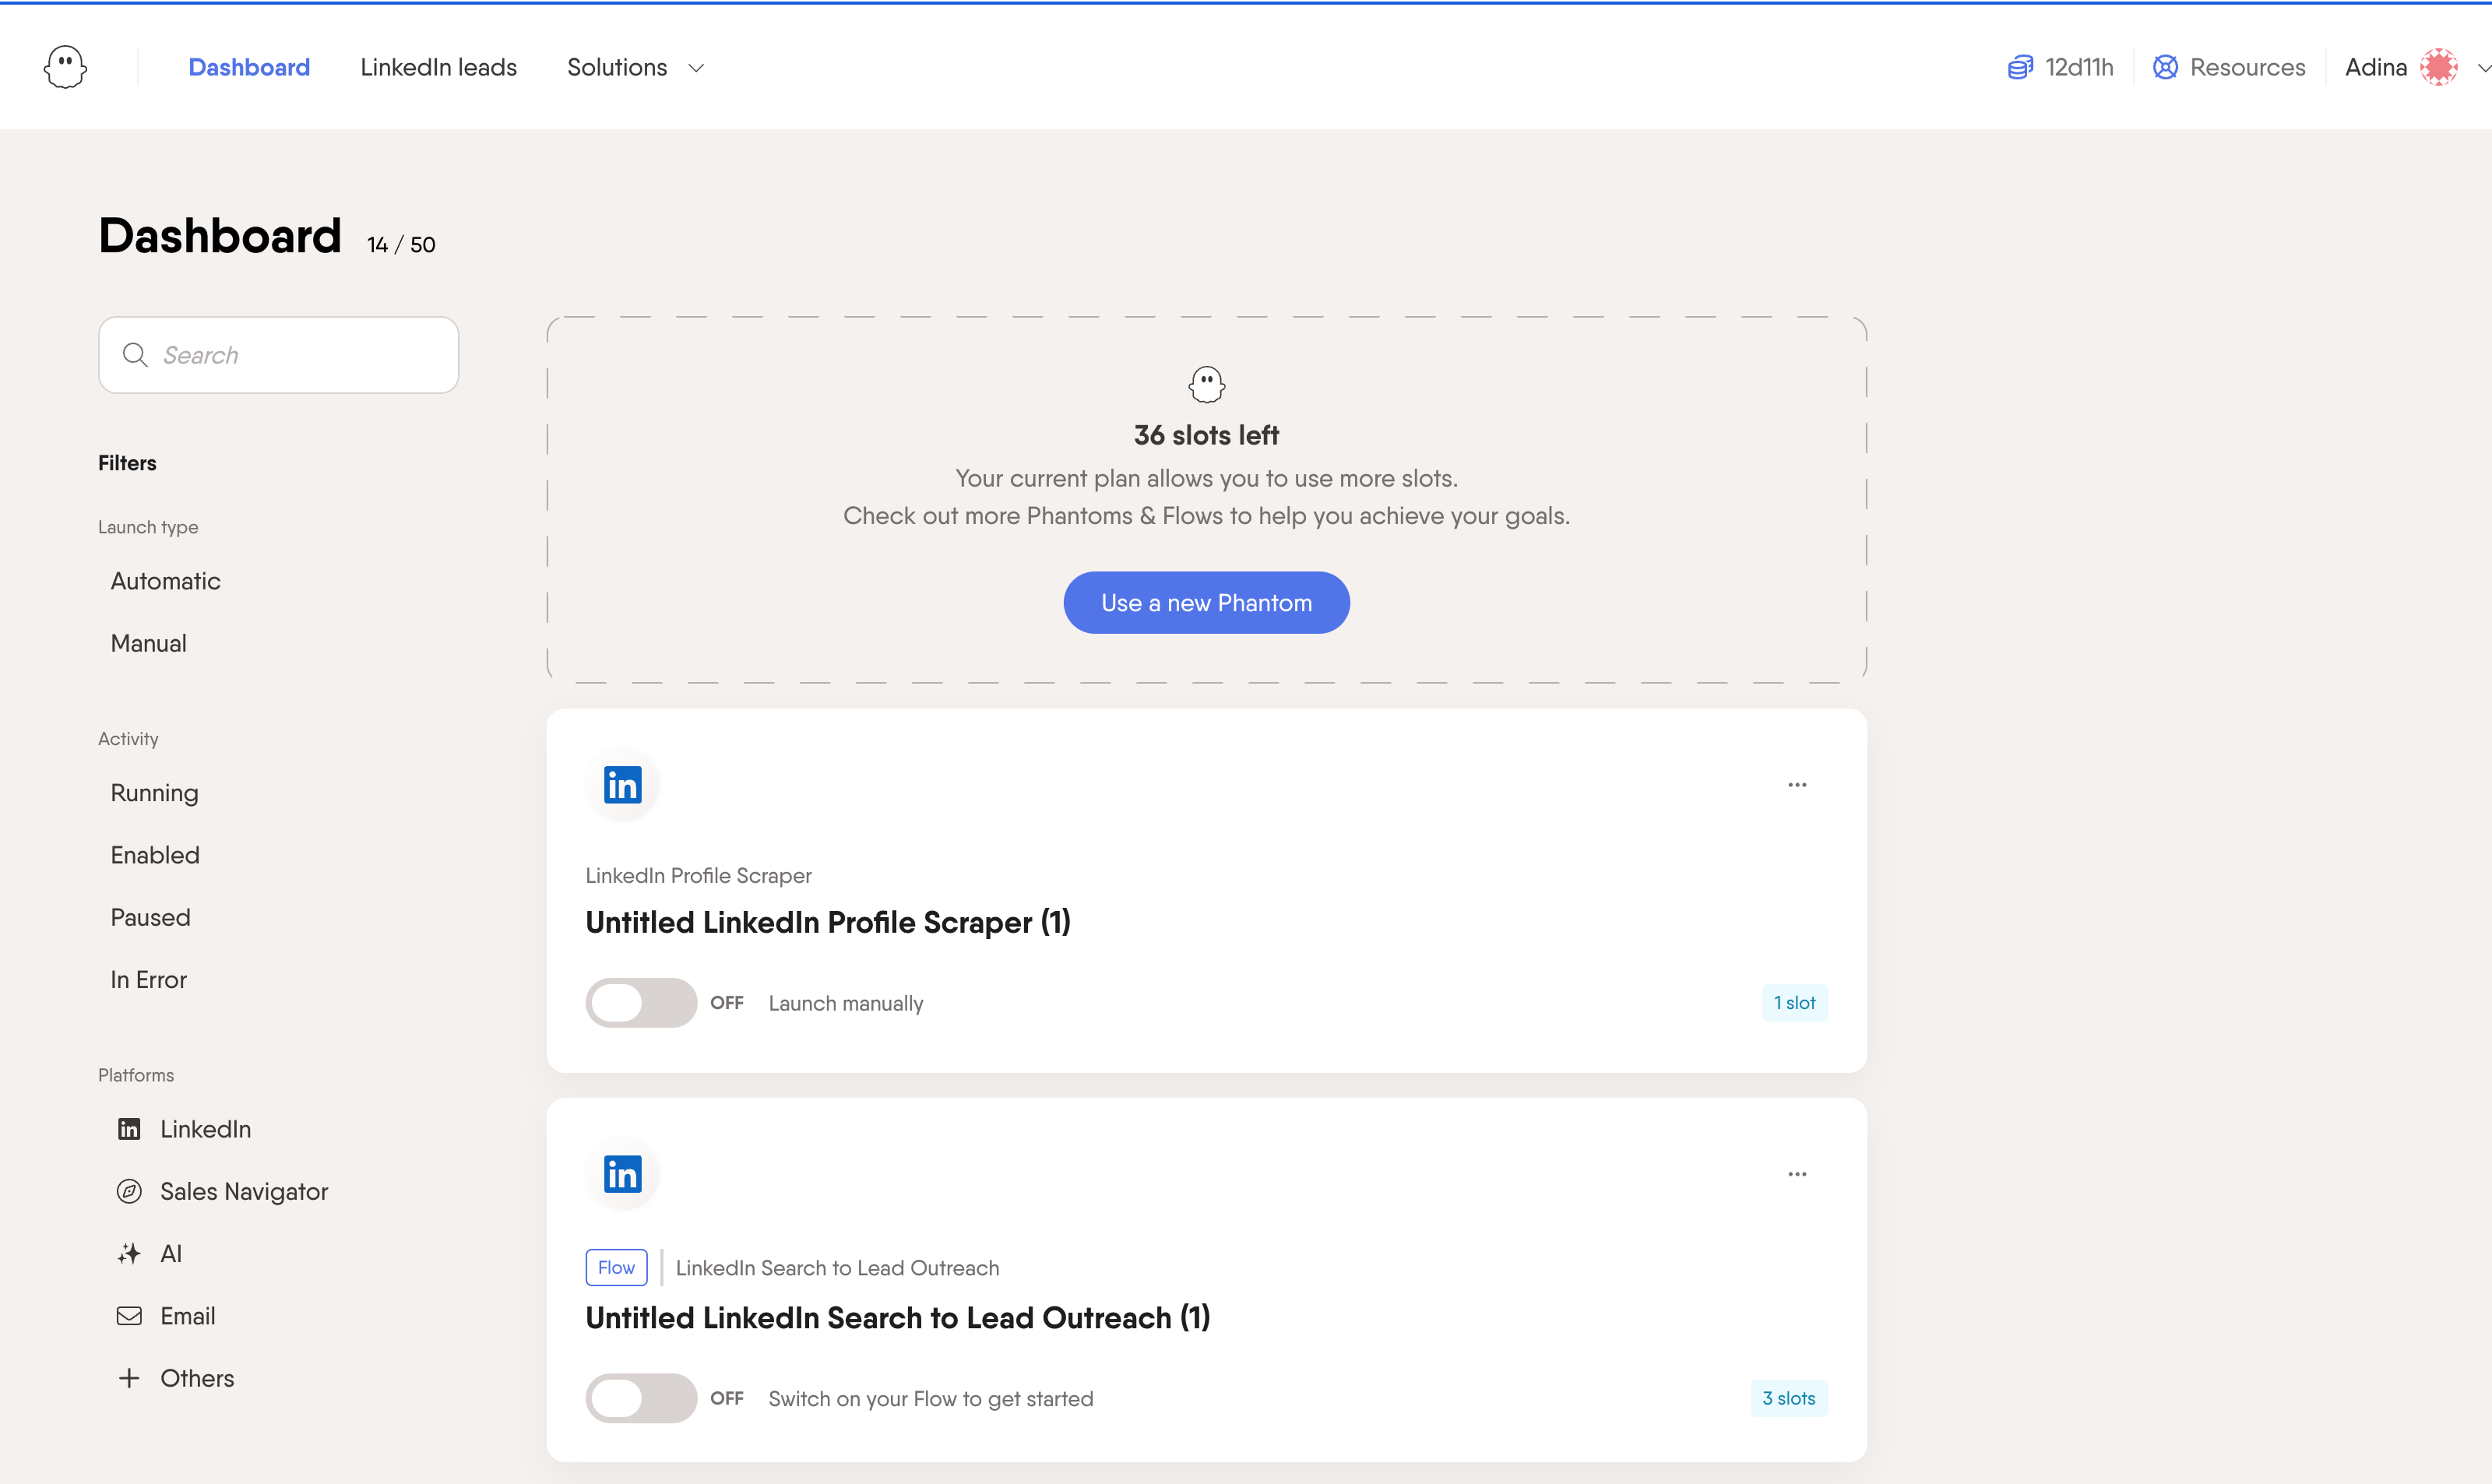Viewport: 2492px width, 1484px height.
Task: Click 'Launch manually' status text
Action: click(x=846, y=1003)
